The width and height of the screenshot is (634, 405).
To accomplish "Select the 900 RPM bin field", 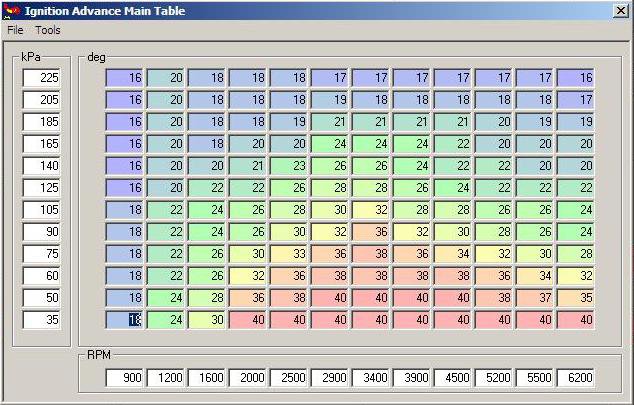I will pyautogui.click(x=125, y=378).
